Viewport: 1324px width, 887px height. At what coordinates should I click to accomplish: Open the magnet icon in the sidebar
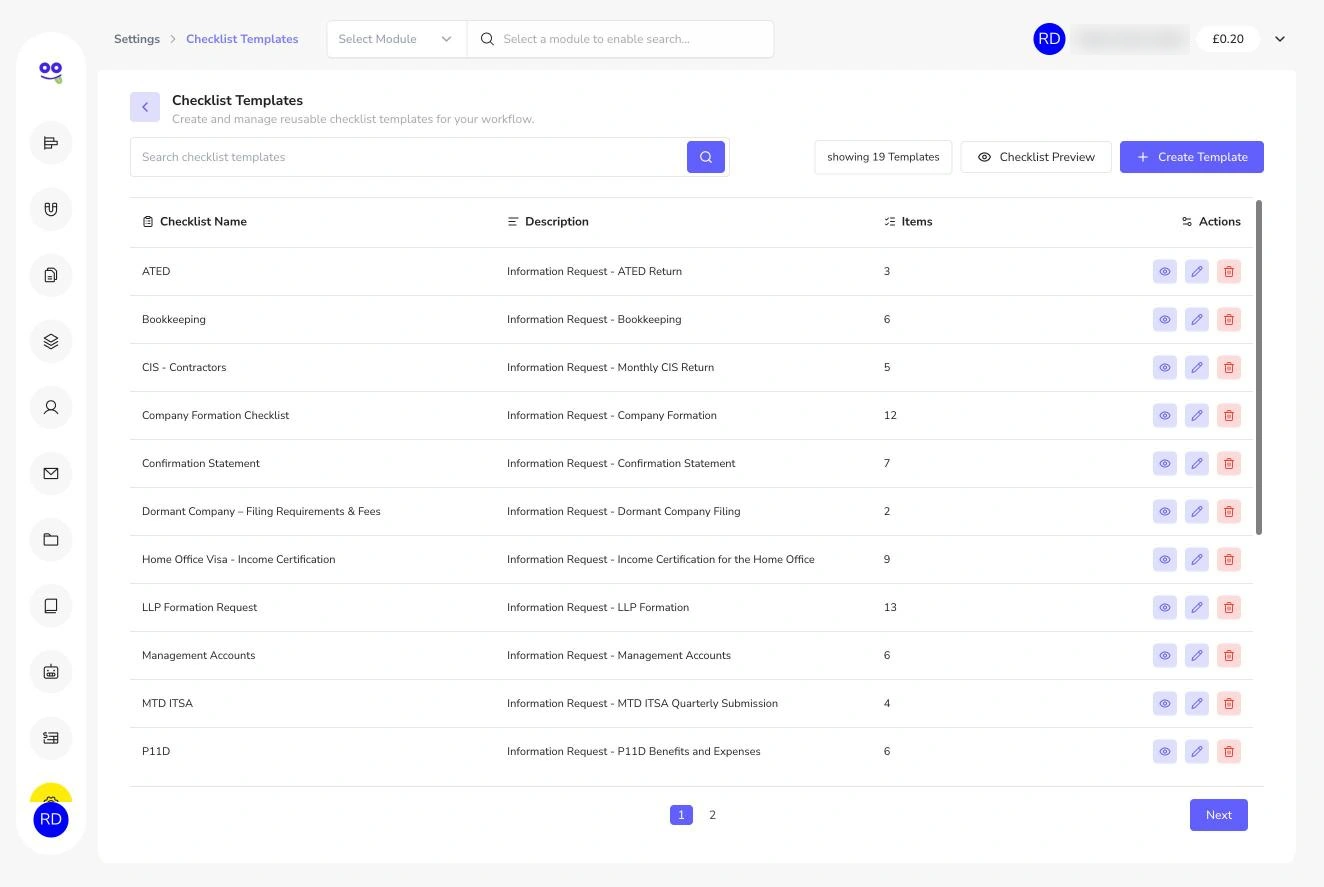pos(51,209)
